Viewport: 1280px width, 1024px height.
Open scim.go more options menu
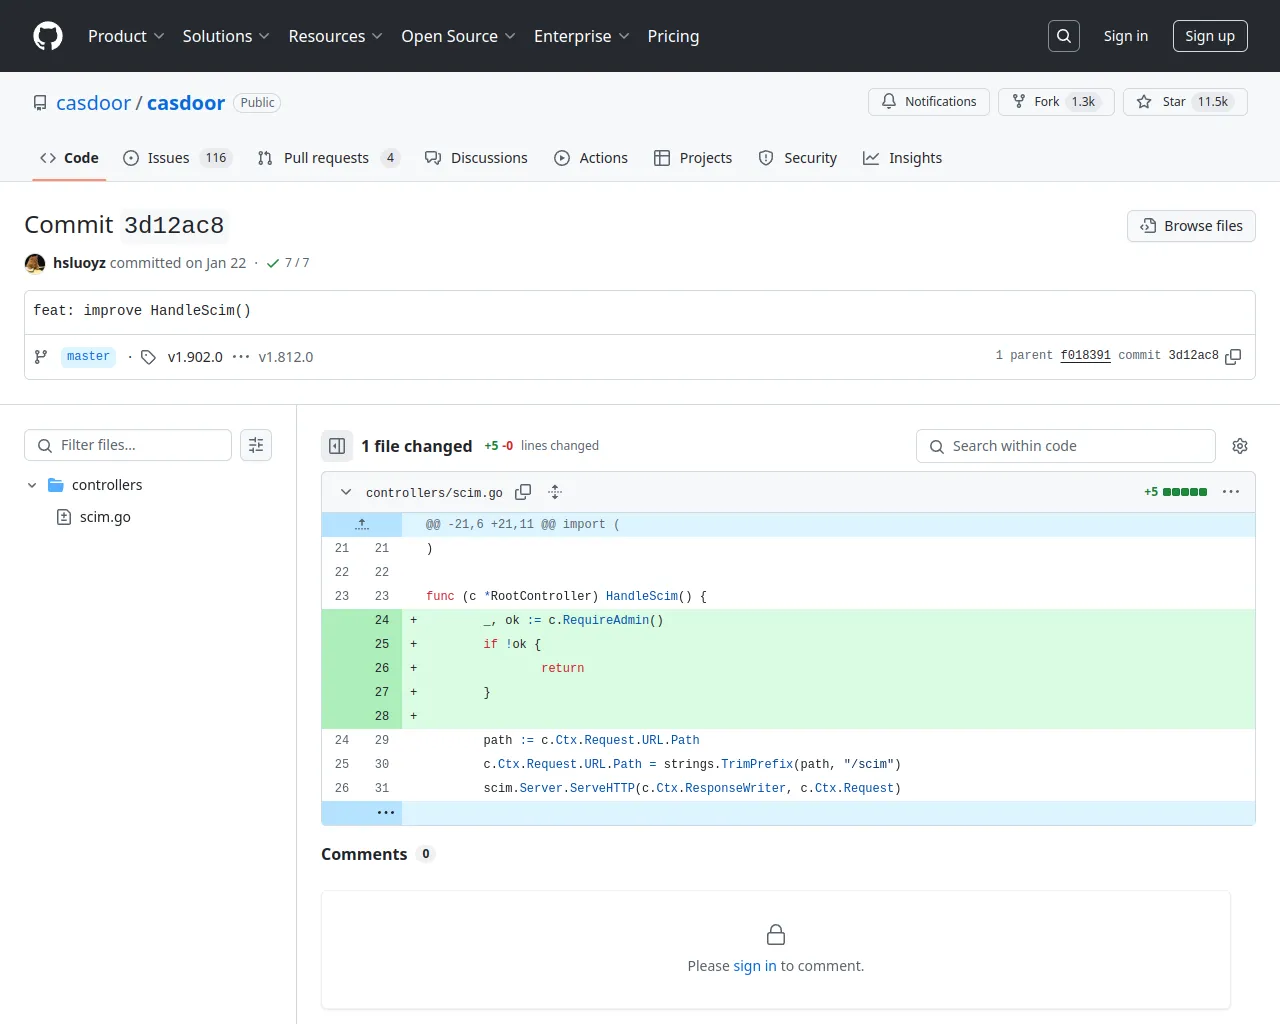pos(1231,492)
